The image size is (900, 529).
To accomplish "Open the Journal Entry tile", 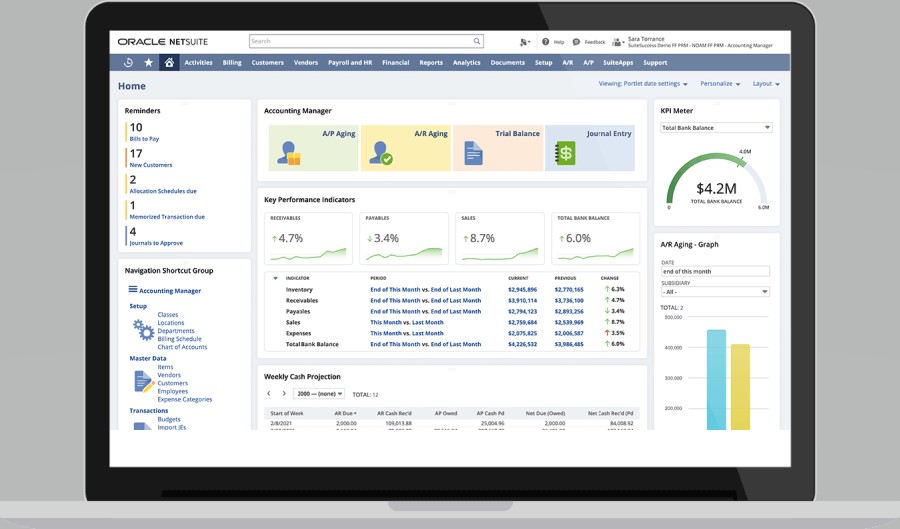I will click(590, 147).
